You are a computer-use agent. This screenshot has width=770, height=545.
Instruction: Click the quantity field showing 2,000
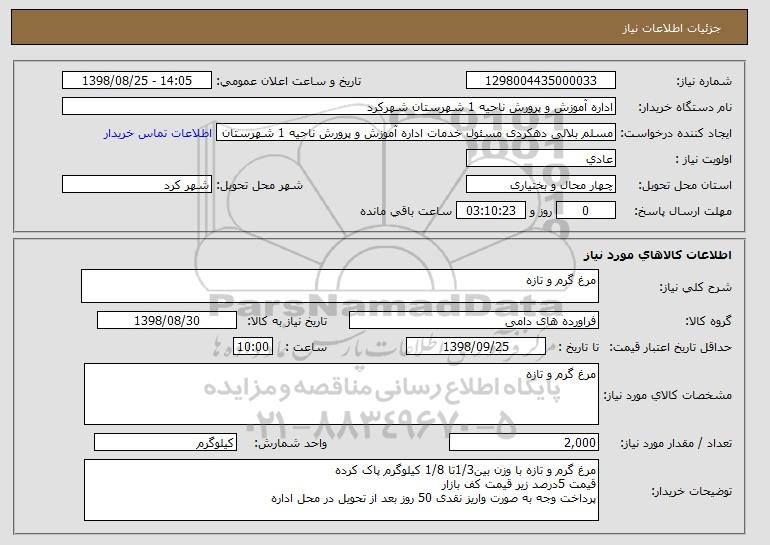pos(524,443)
